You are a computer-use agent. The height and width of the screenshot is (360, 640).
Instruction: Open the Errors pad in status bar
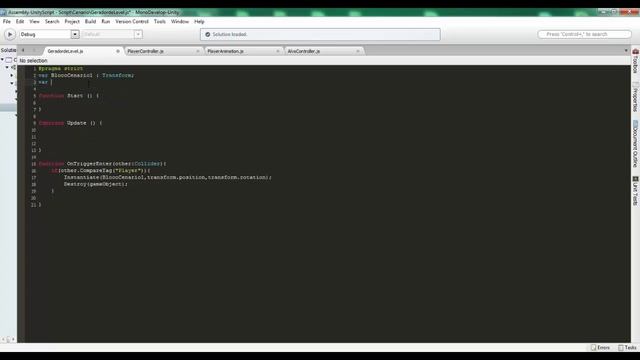click(600, 348)
